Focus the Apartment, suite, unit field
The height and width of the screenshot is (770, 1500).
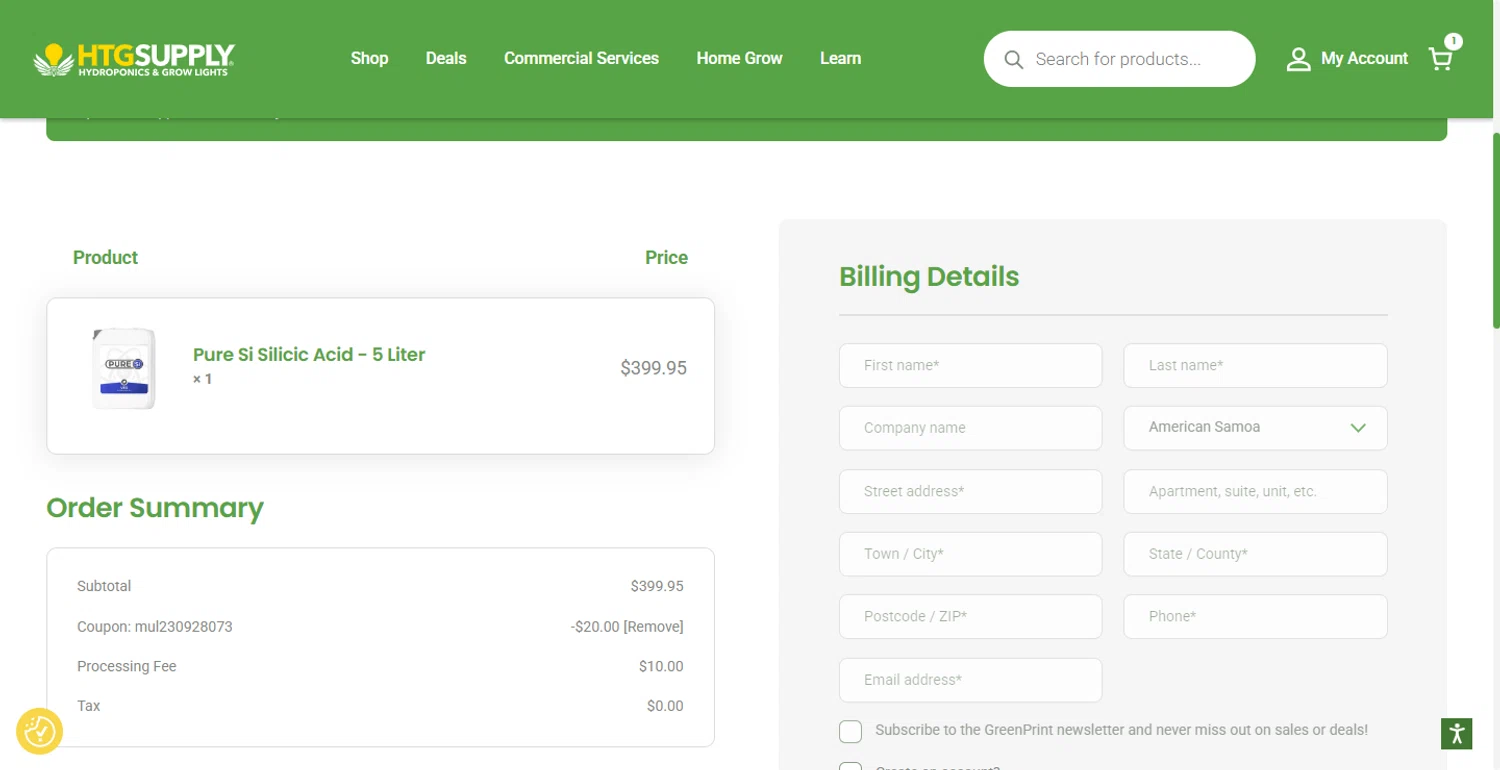[1255, 492]
